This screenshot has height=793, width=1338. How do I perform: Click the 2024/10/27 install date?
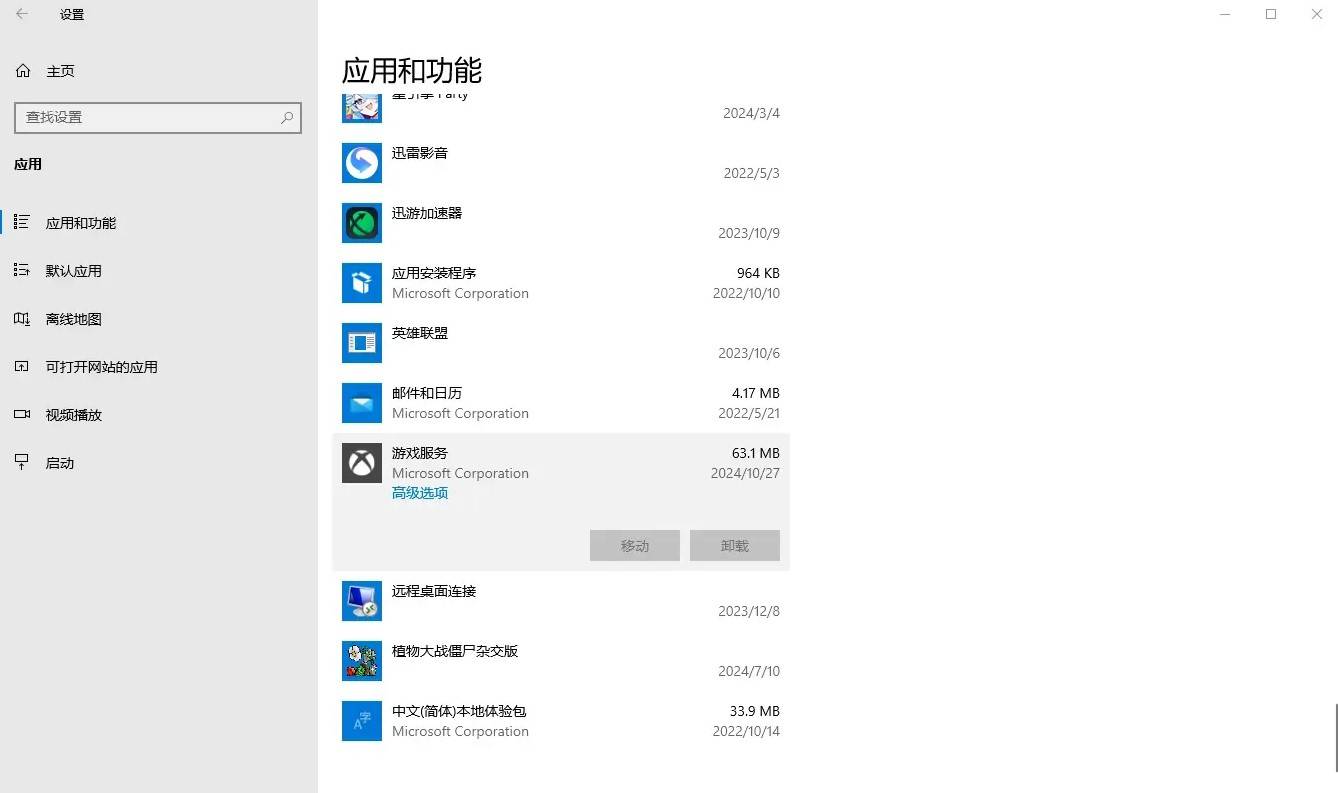click(x=745, y=473)
